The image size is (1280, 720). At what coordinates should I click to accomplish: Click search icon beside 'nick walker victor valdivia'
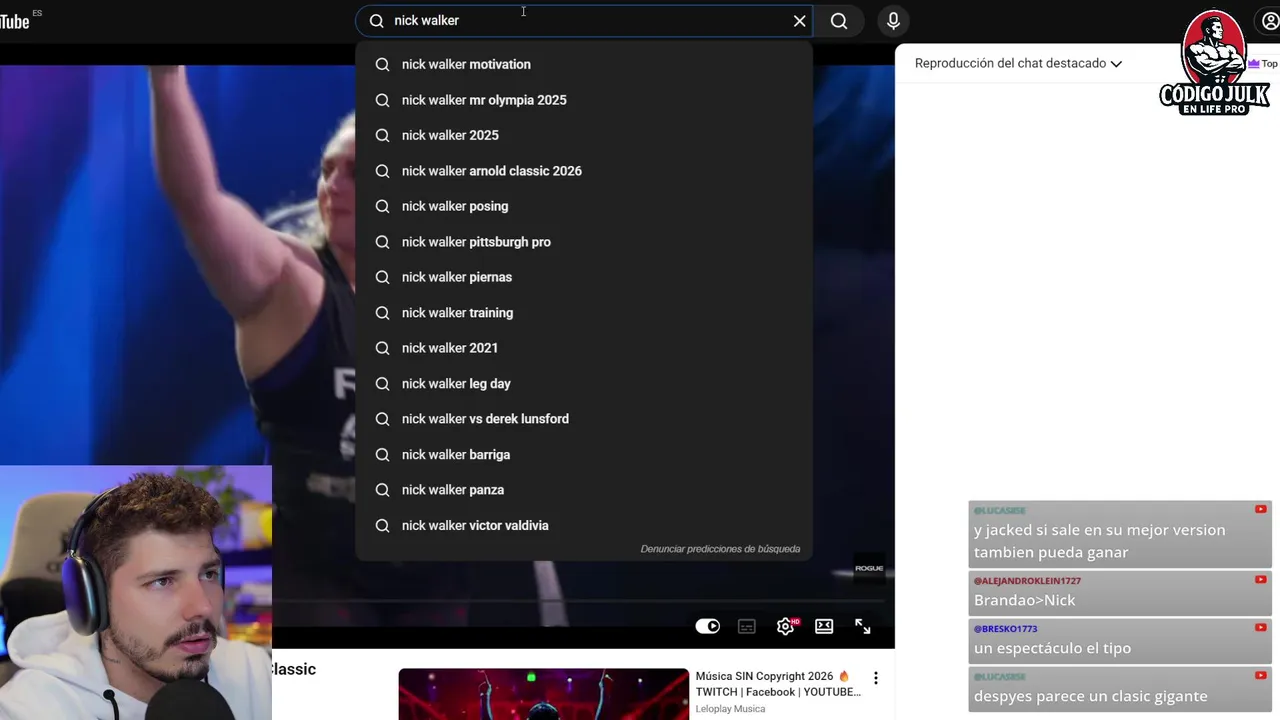point(382,526)
